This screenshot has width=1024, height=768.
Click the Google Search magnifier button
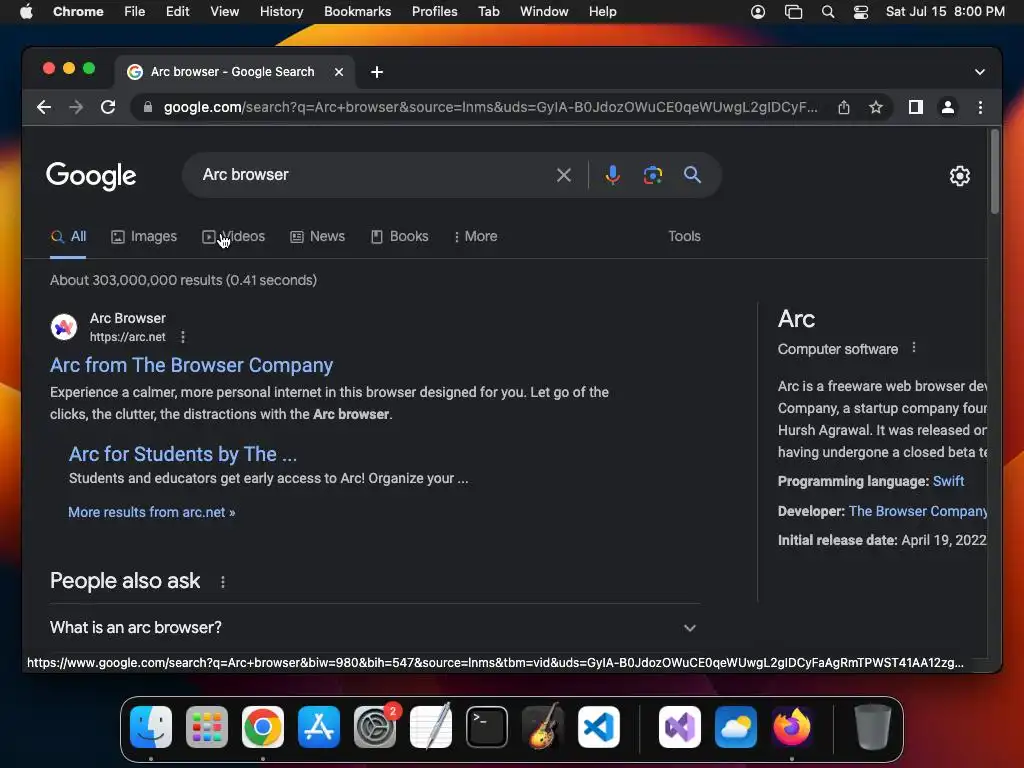point(692,175)
